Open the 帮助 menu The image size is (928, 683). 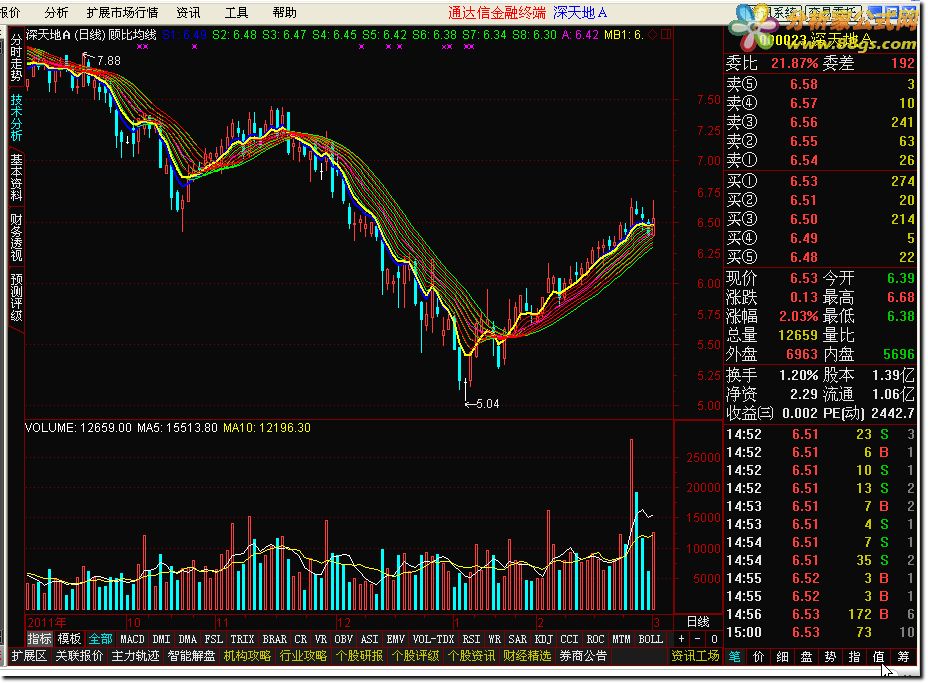pyautogui.click(x=284, y=12)
